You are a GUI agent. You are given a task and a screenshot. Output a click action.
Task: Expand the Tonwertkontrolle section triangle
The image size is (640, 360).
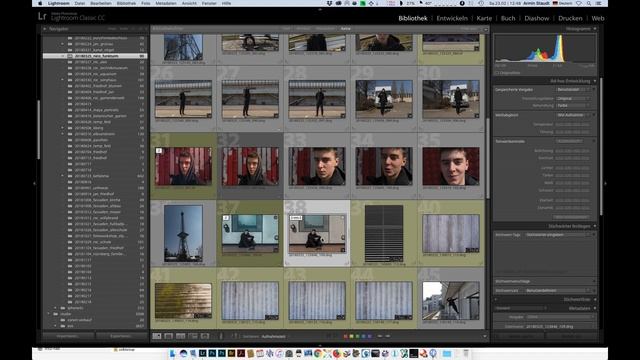(594, 141)
